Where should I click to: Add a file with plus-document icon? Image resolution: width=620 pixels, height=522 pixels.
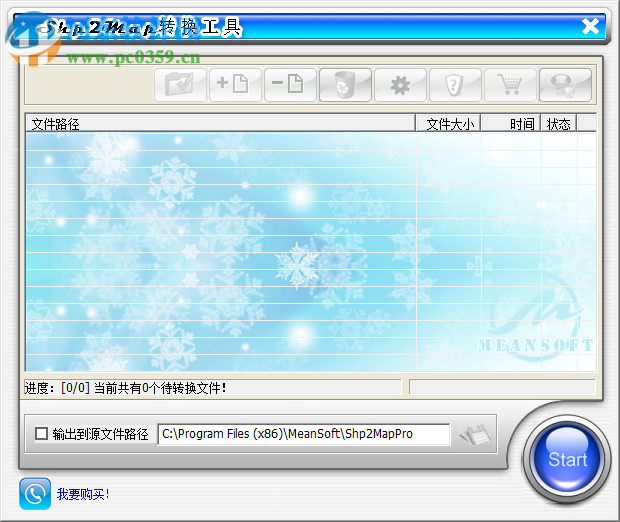click(x=235, y=85)
